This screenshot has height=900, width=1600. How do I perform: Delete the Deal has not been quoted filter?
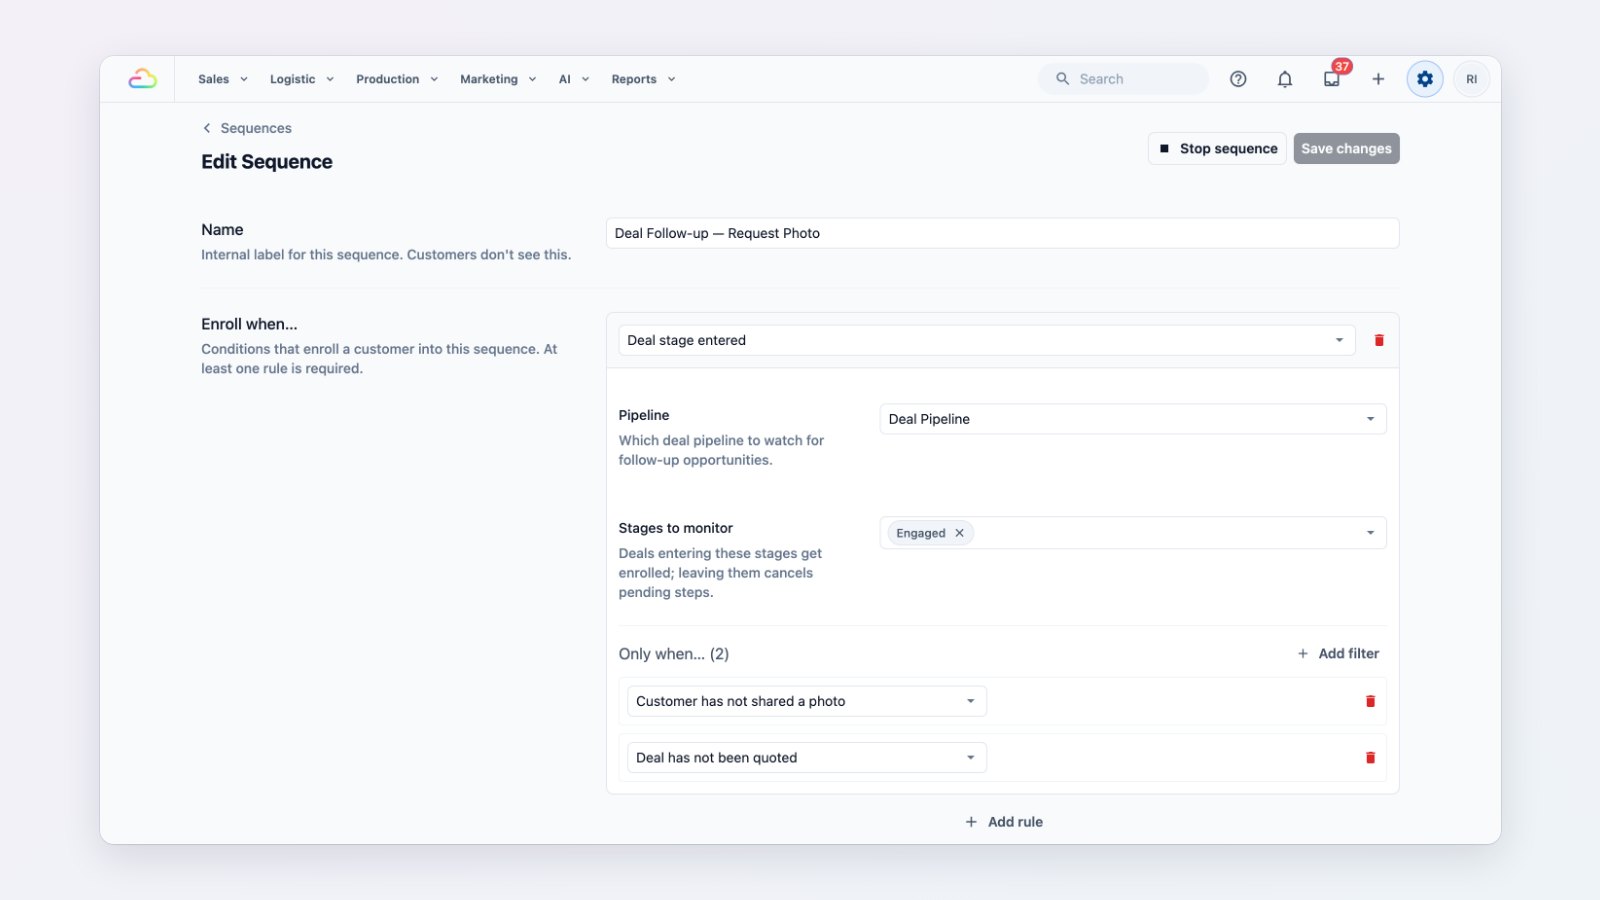click(x=1370, y=758)
